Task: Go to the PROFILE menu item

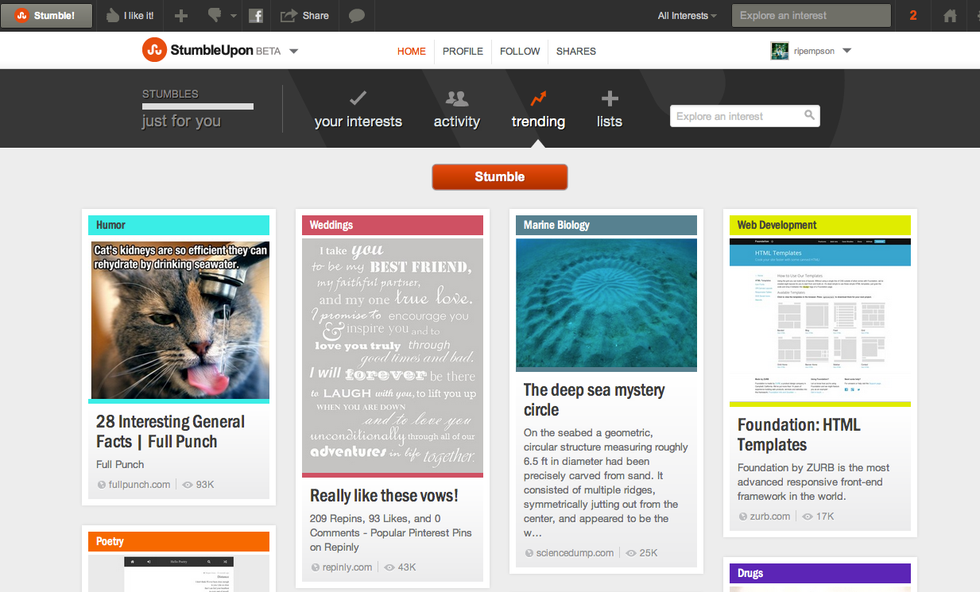Action: [x=463, y=51]
